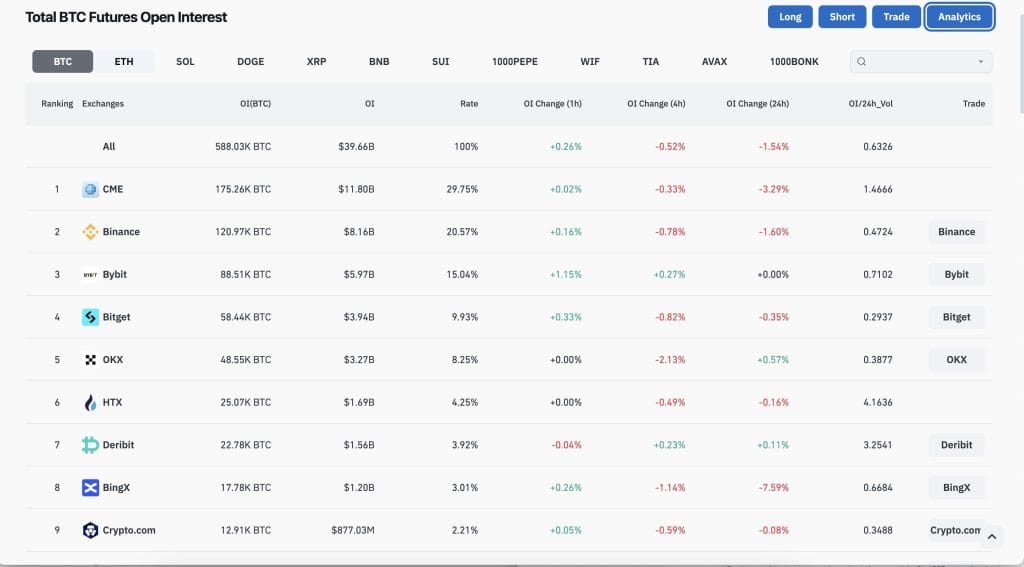The height and width of the screenshot is (567, 1024).
Task: Open the coin search dropdown arrow
Action: click(x=980, y=62)
